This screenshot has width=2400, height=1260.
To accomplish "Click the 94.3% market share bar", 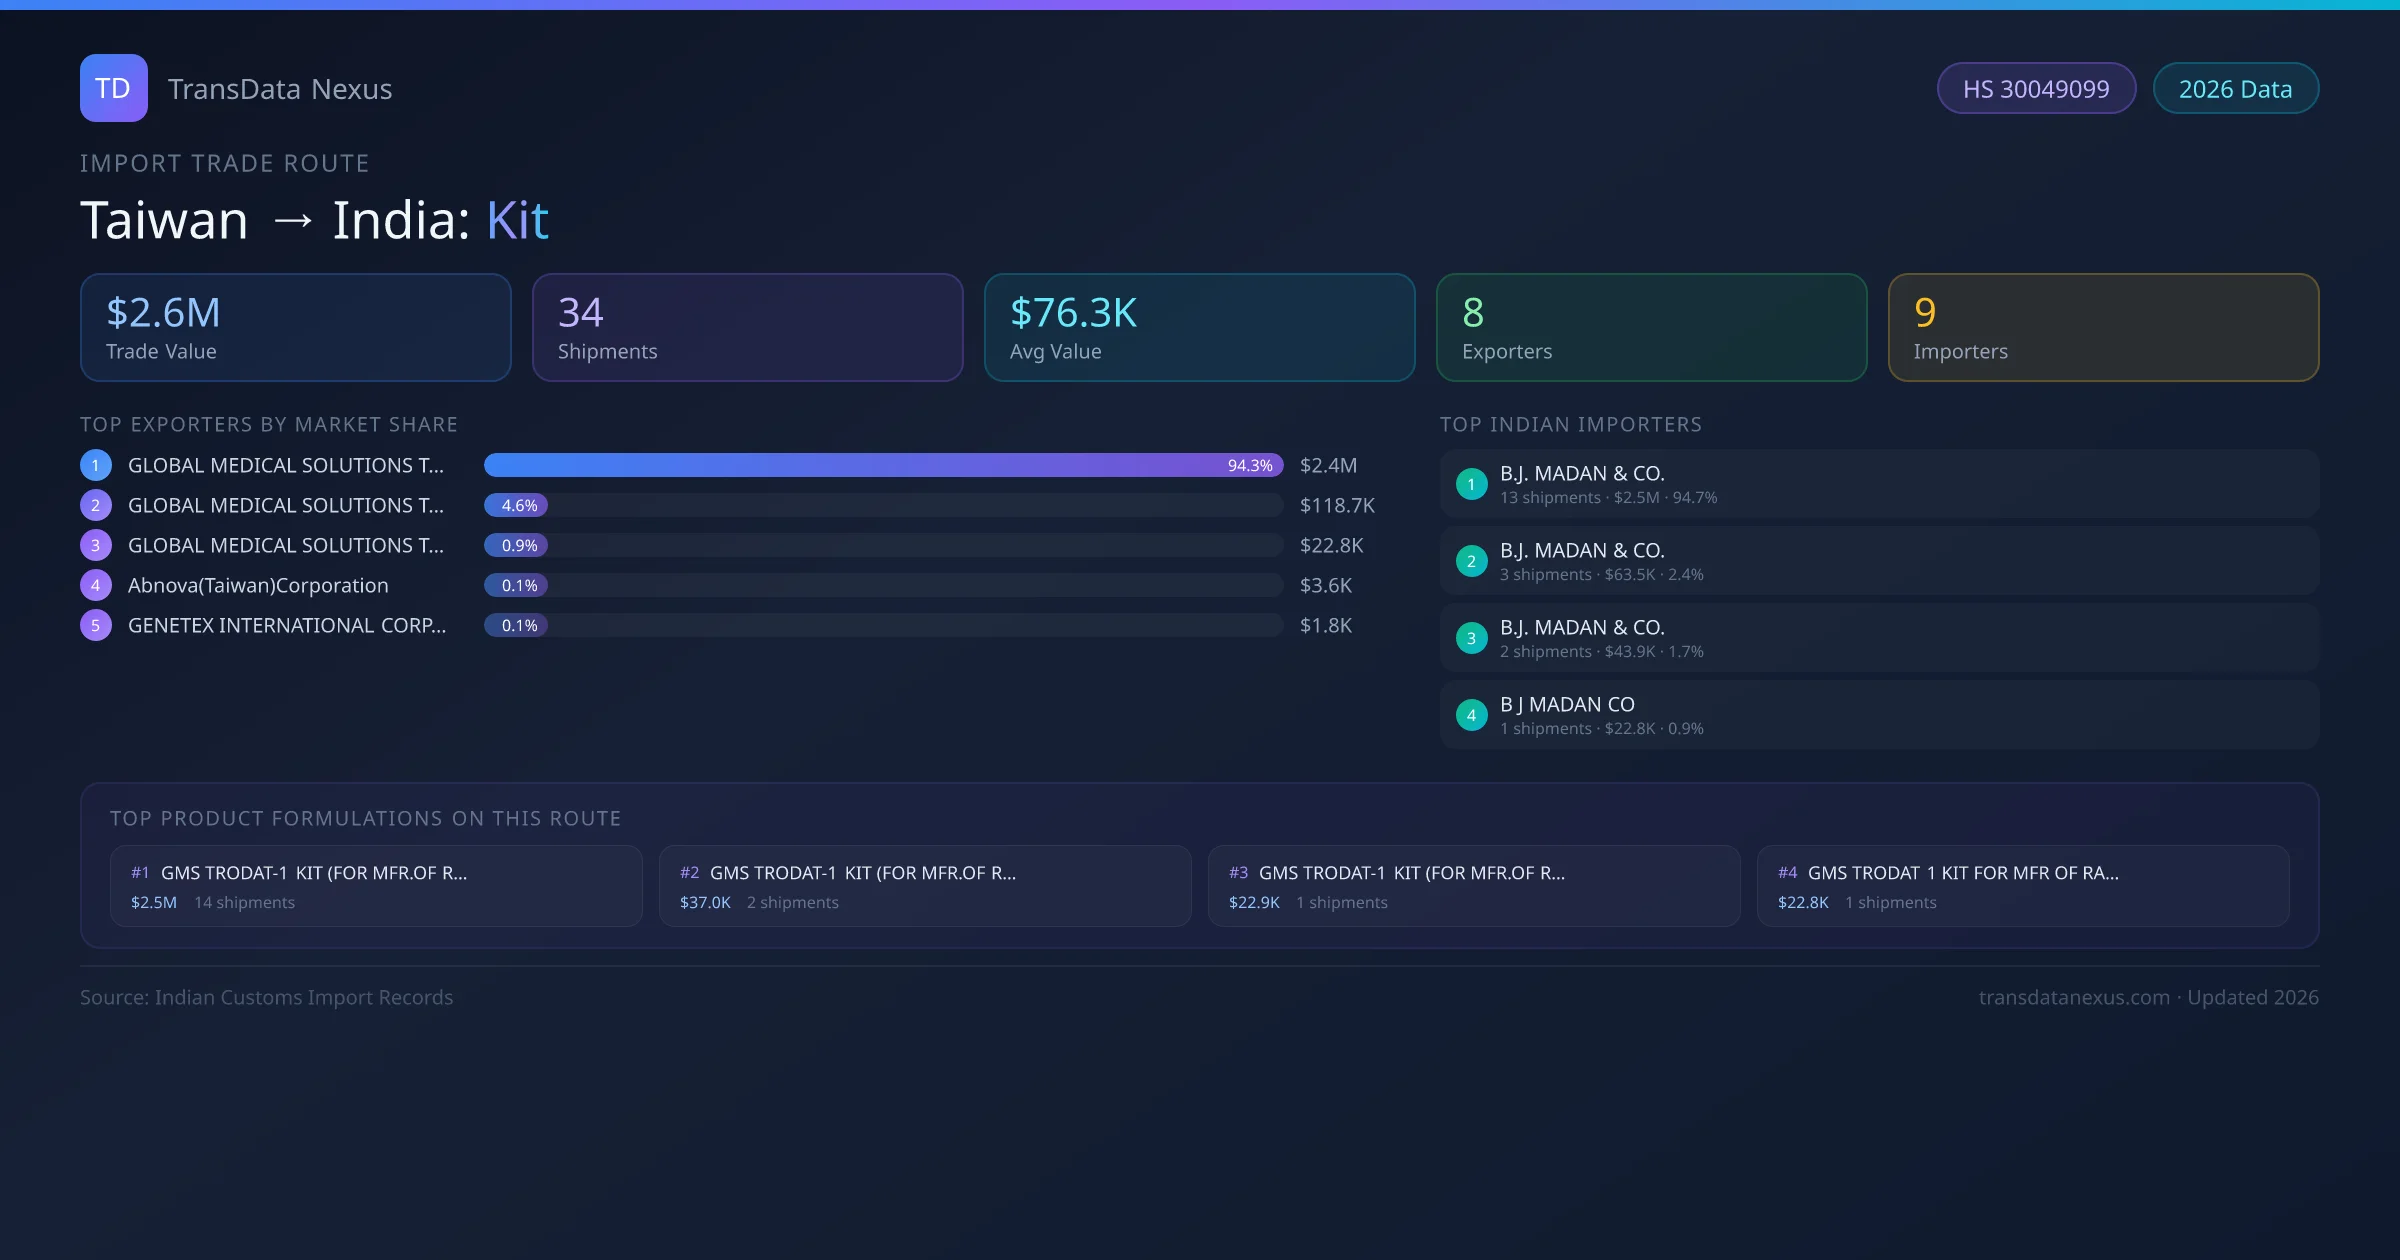I will [x=882, y=465].
